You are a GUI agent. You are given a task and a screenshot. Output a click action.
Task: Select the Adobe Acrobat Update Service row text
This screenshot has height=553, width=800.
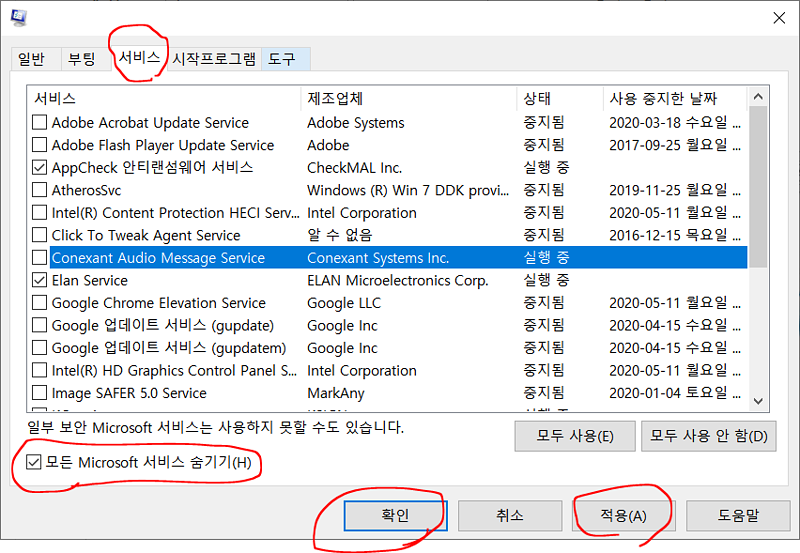click(150, 123)
